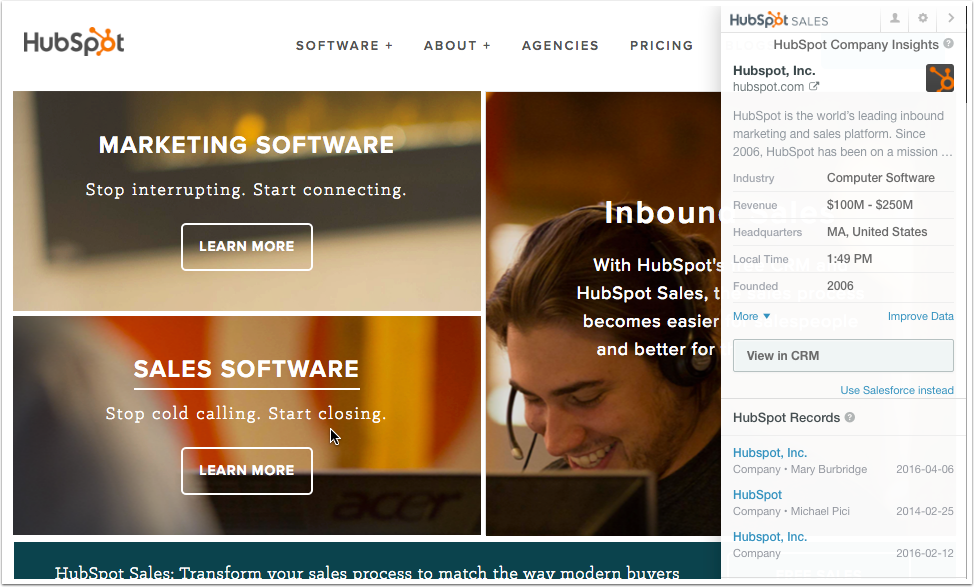Collapse the HubSpot Sales sidebar with the arrow
Screen dimensions: 974x587
click(x=950, y=19)
